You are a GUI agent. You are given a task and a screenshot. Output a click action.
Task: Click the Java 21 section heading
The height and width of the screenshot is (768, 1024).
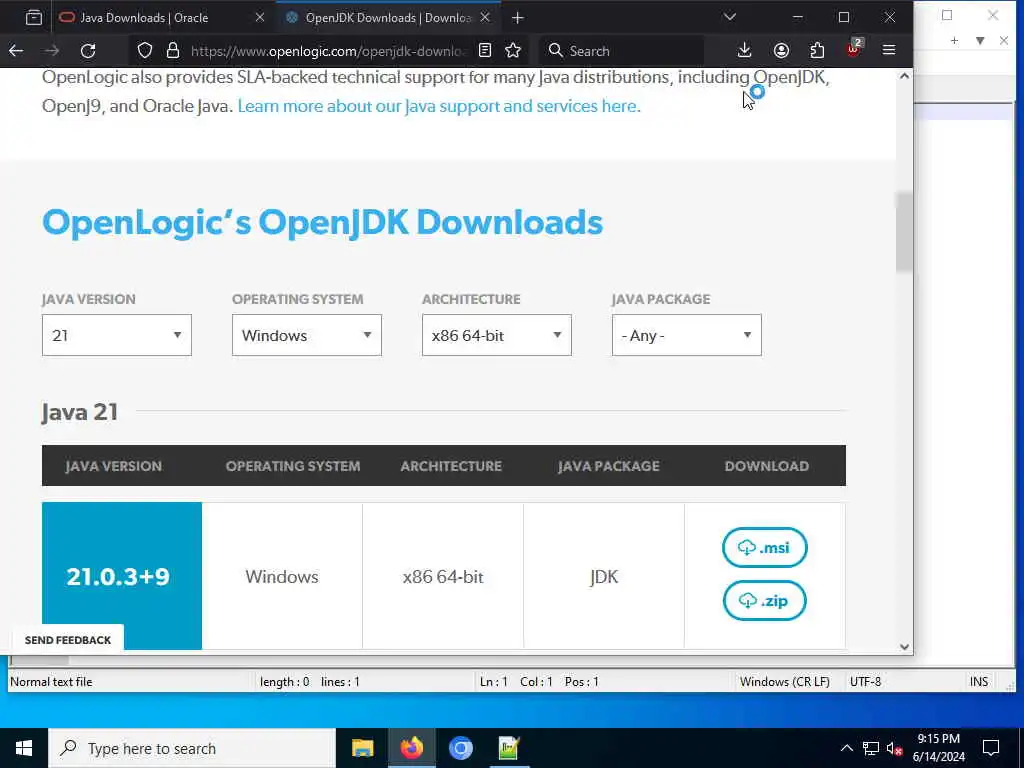tap(80, 412)
